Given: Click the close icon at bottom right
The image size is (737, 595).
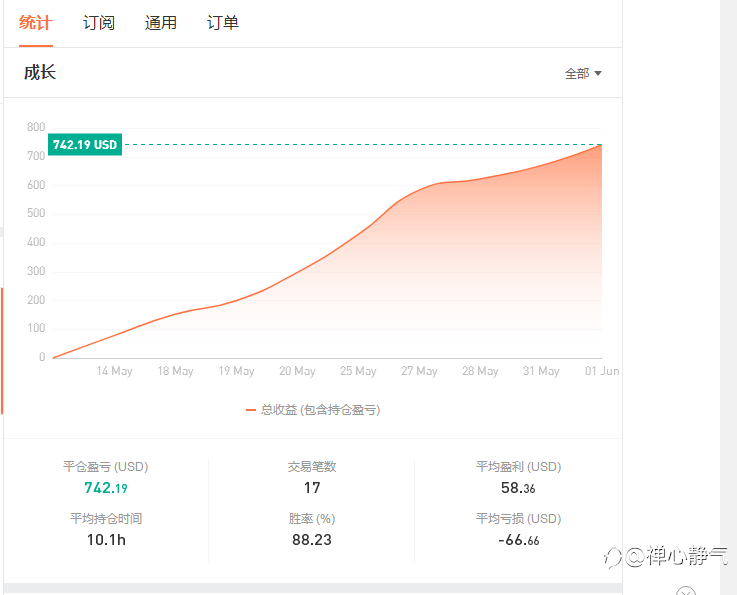Looking at the screenshot, I should [x=686, y=591].
